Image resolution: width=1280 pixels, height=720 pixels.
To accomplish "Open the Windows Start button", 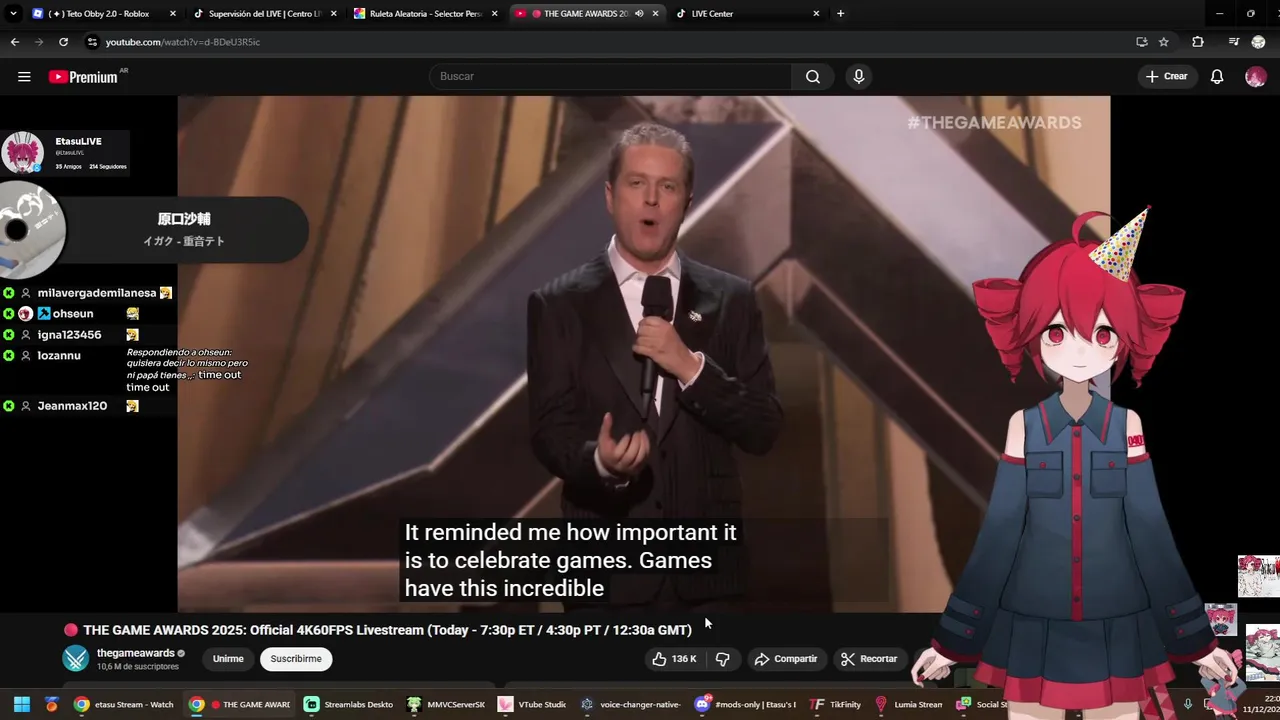I will pyautogui.click(x=22, y=704).
